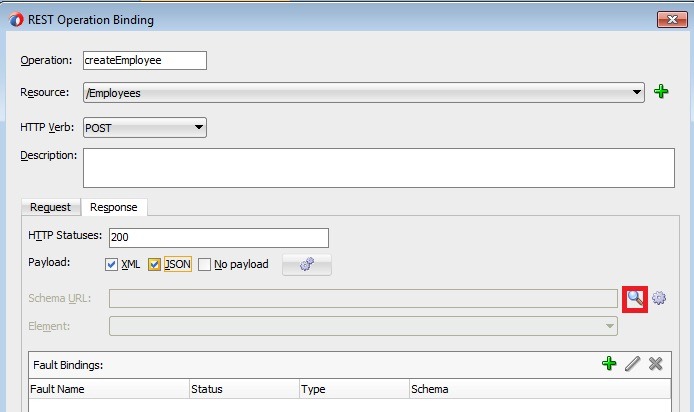Open the HTTP Verb dropdown
The height and width of the screenshot is (412, 694).
click(x=199, y=127)
